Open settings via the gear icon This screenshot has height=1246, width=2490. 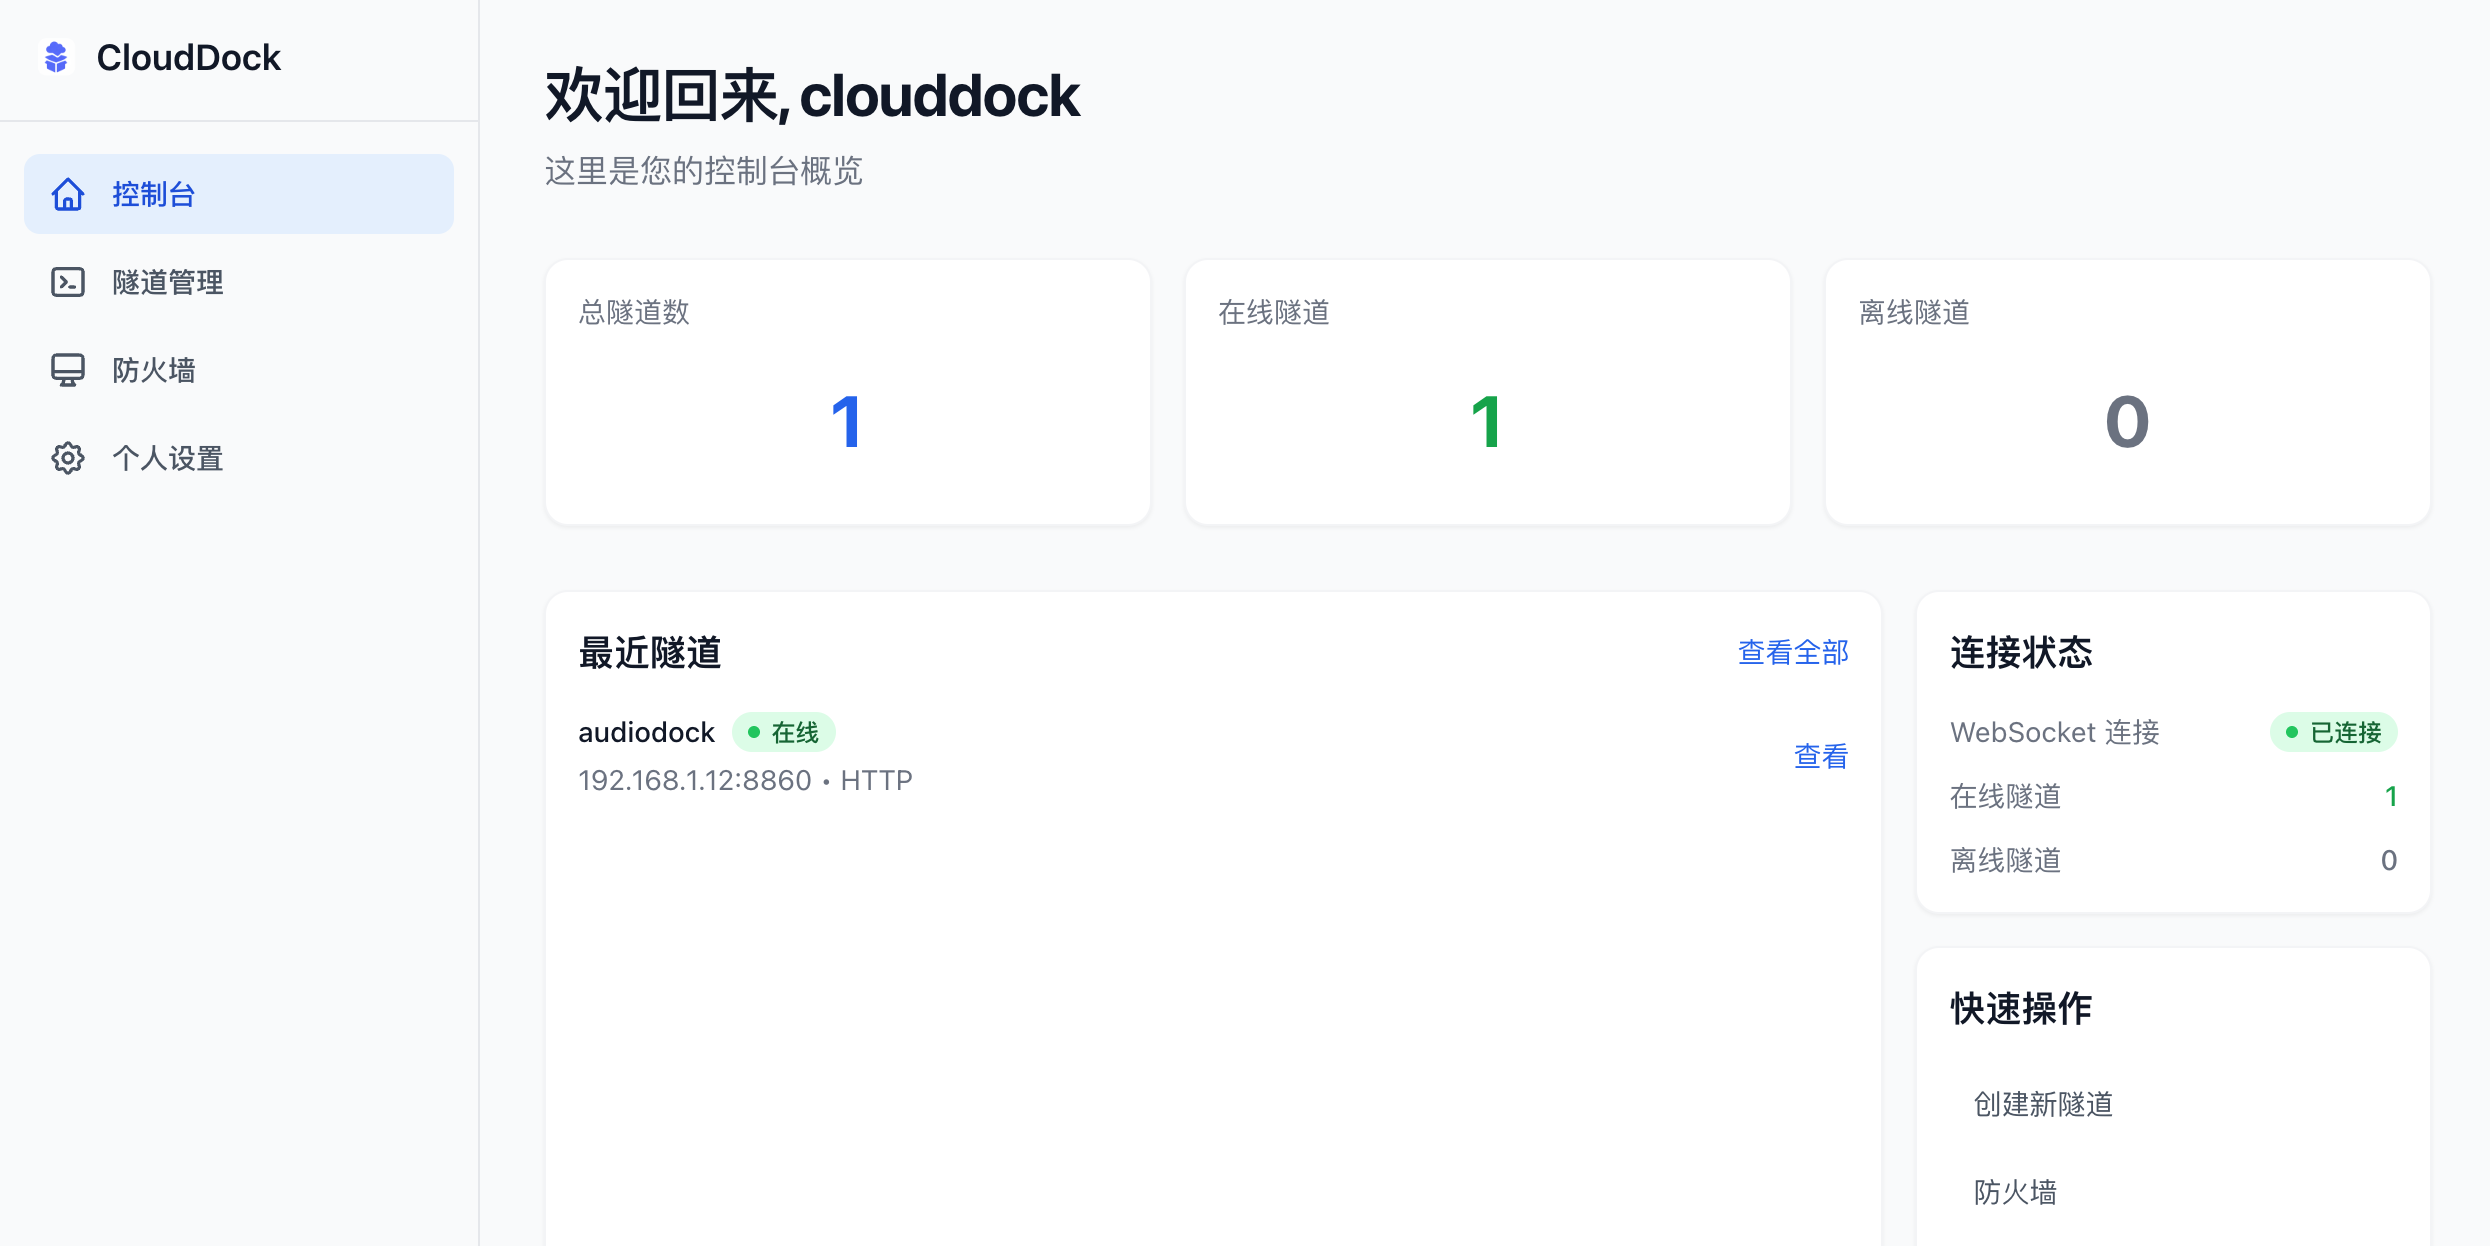pos(67,458)
